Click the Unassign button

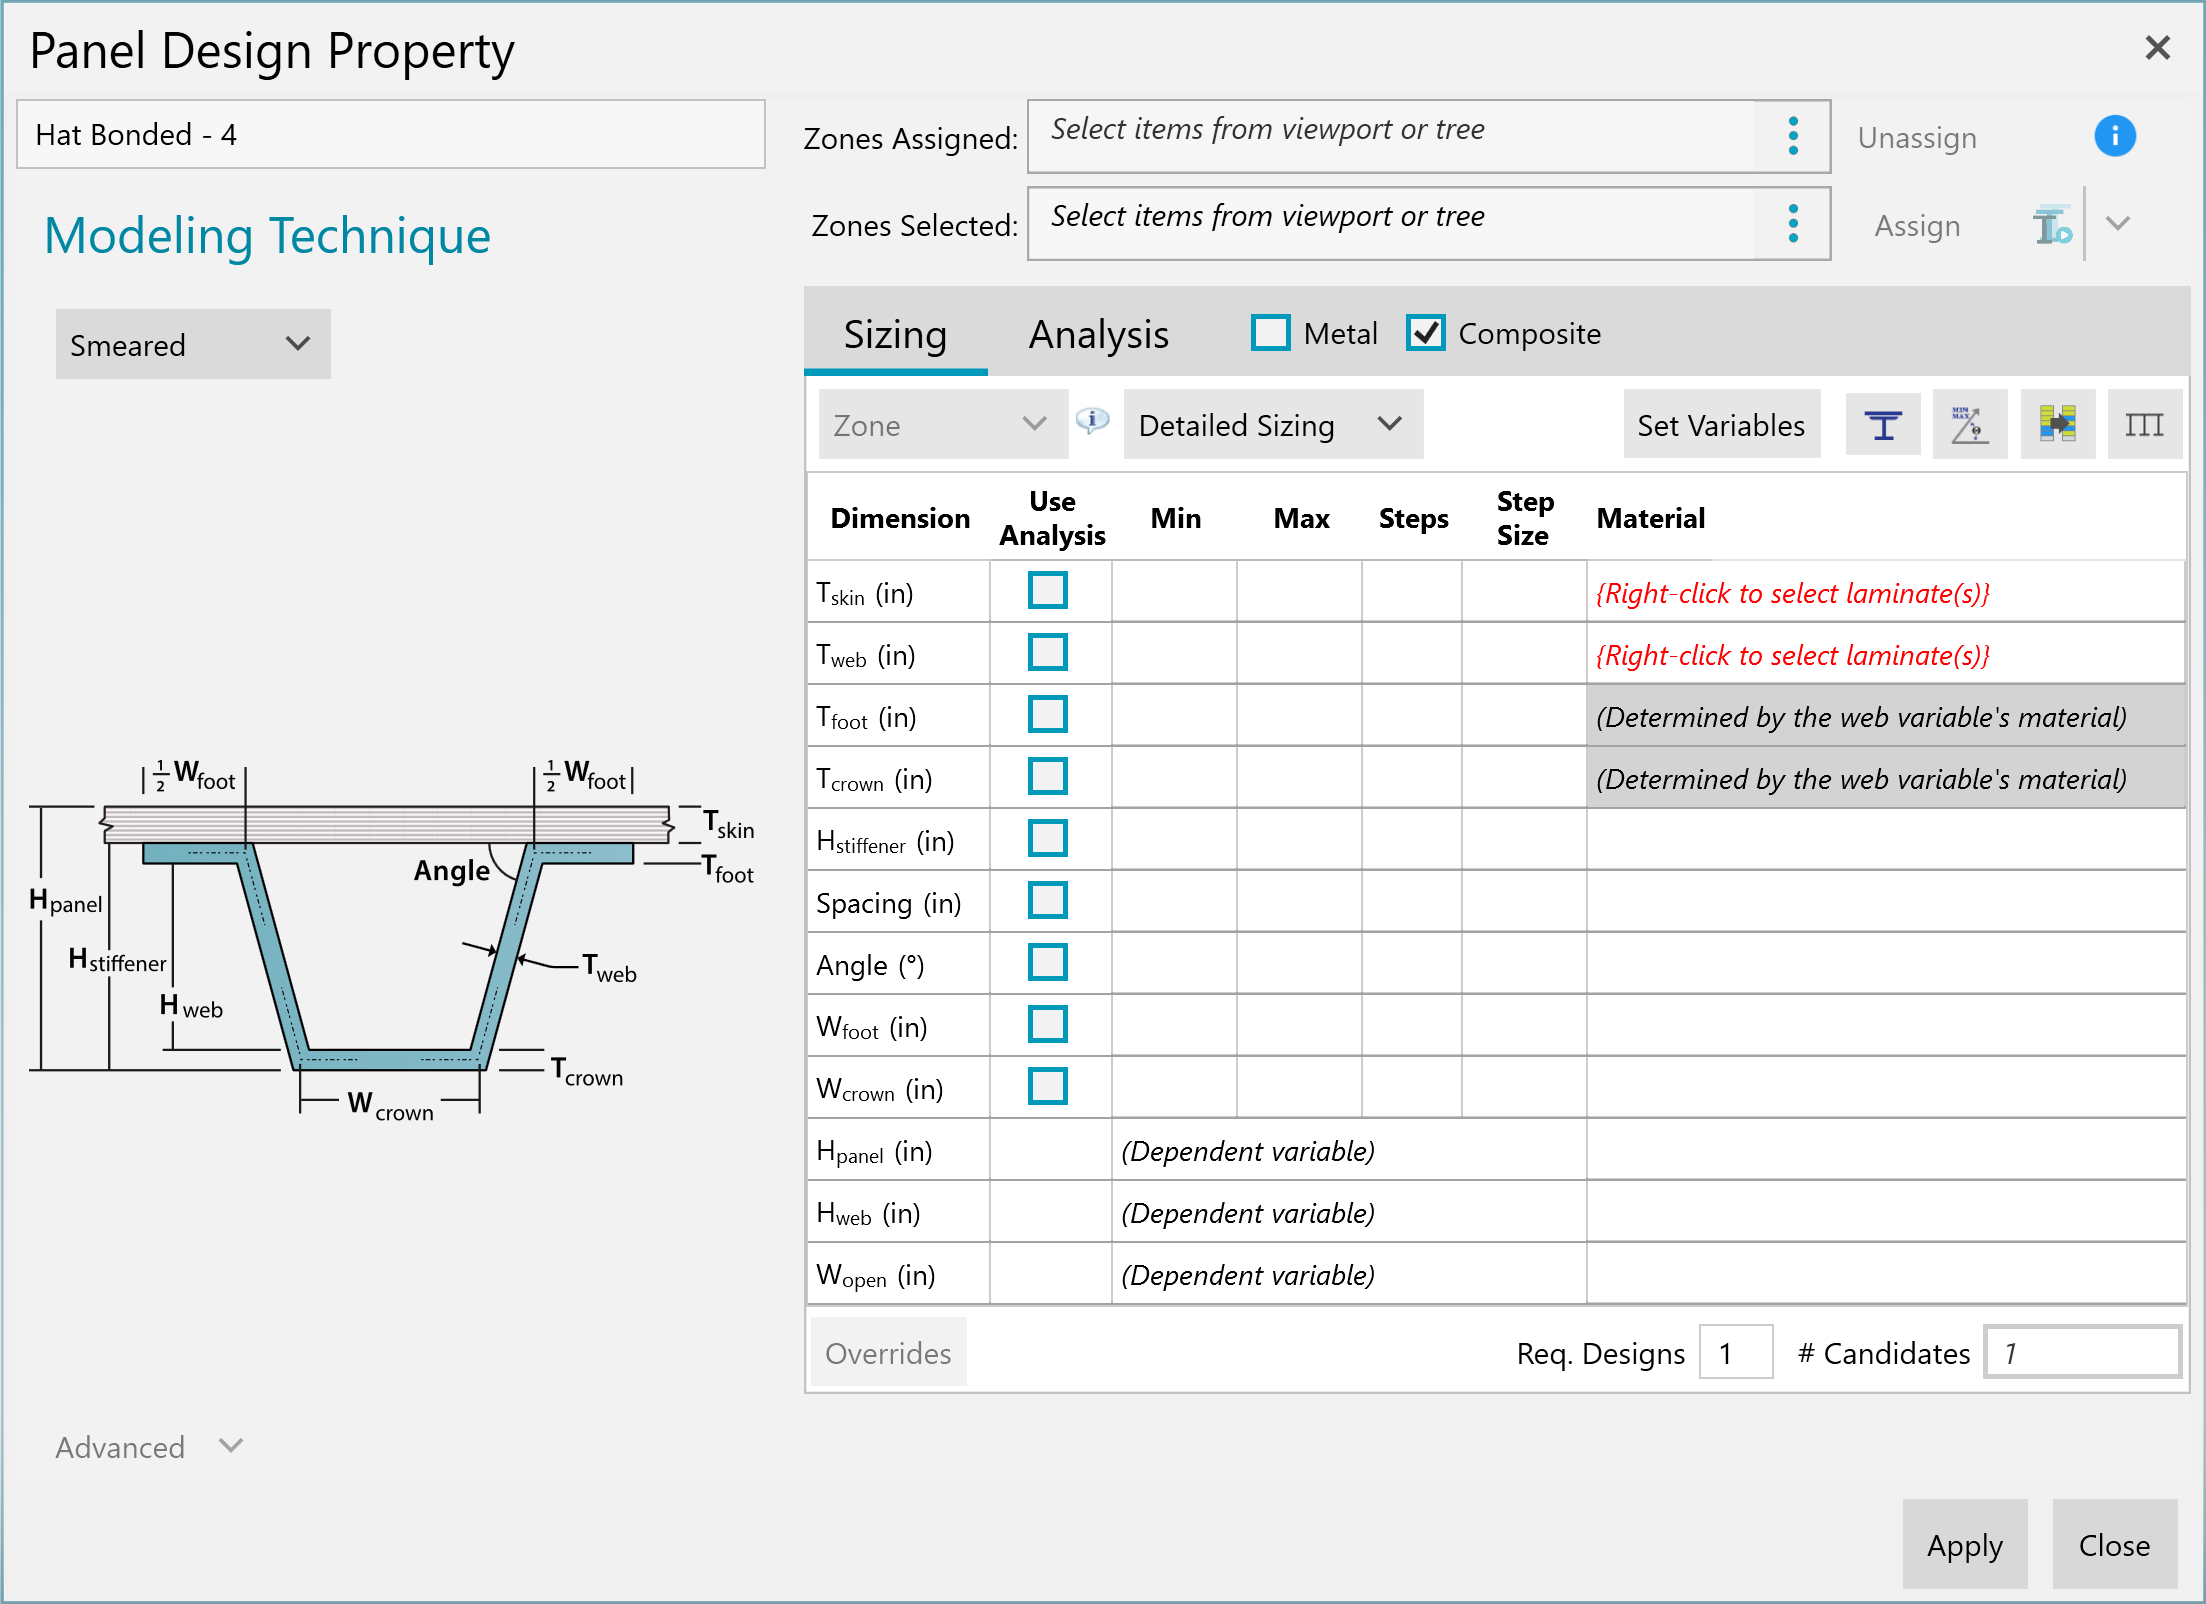1917,137
